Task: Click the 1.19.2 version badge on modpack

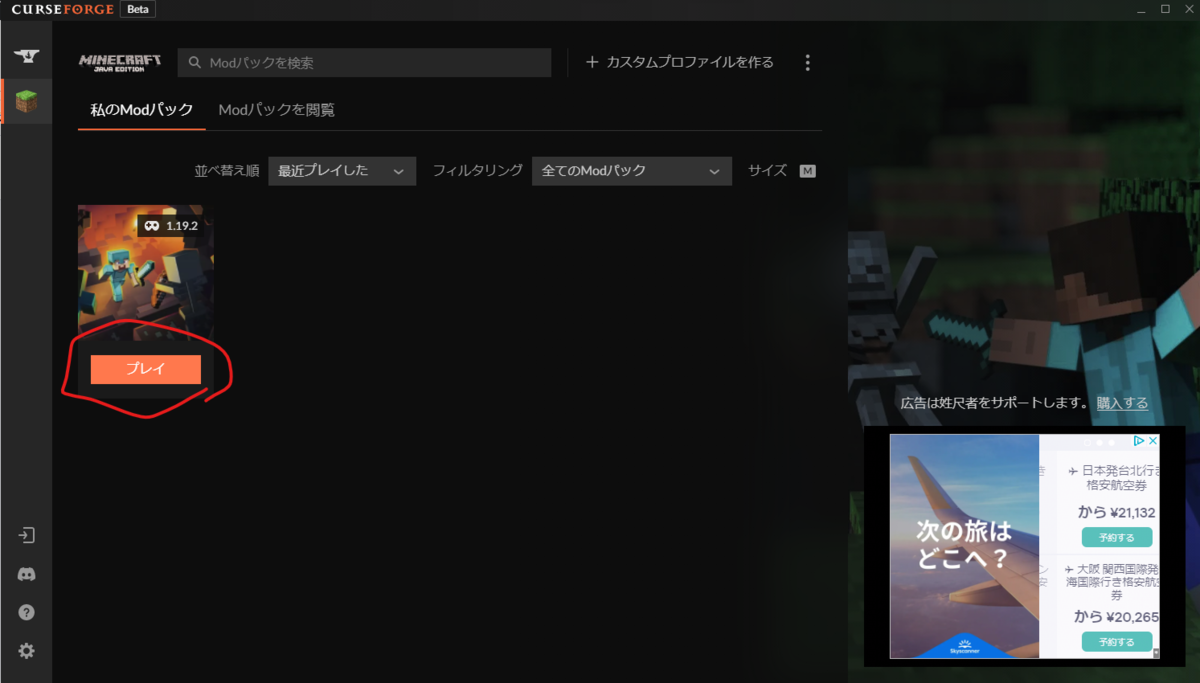Action: point(171,226)
